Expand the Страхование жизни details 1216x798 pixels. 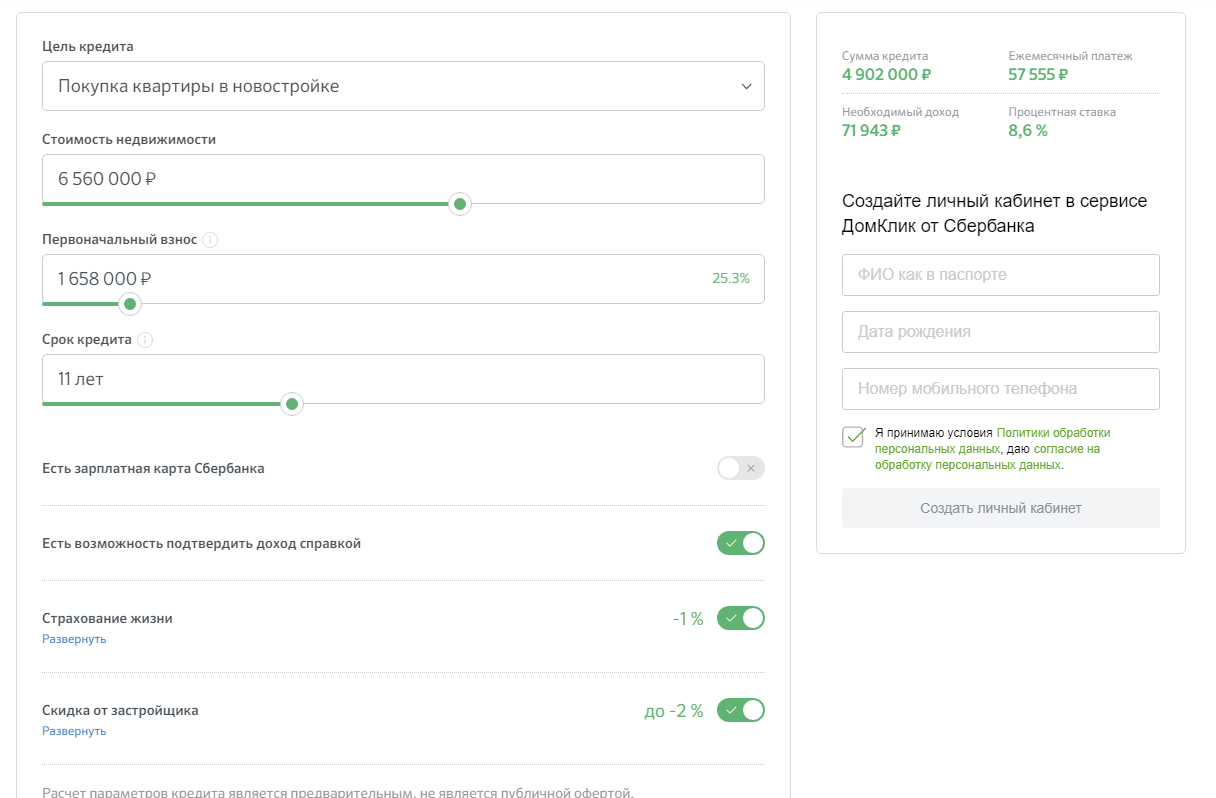pos(74,639)
